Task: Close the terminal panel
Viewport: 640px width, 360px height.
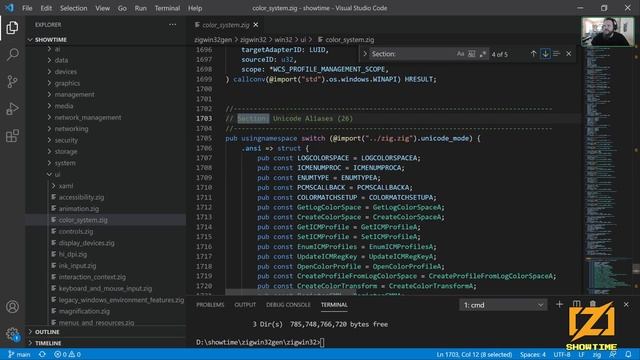Action: [x=626, y=304]
